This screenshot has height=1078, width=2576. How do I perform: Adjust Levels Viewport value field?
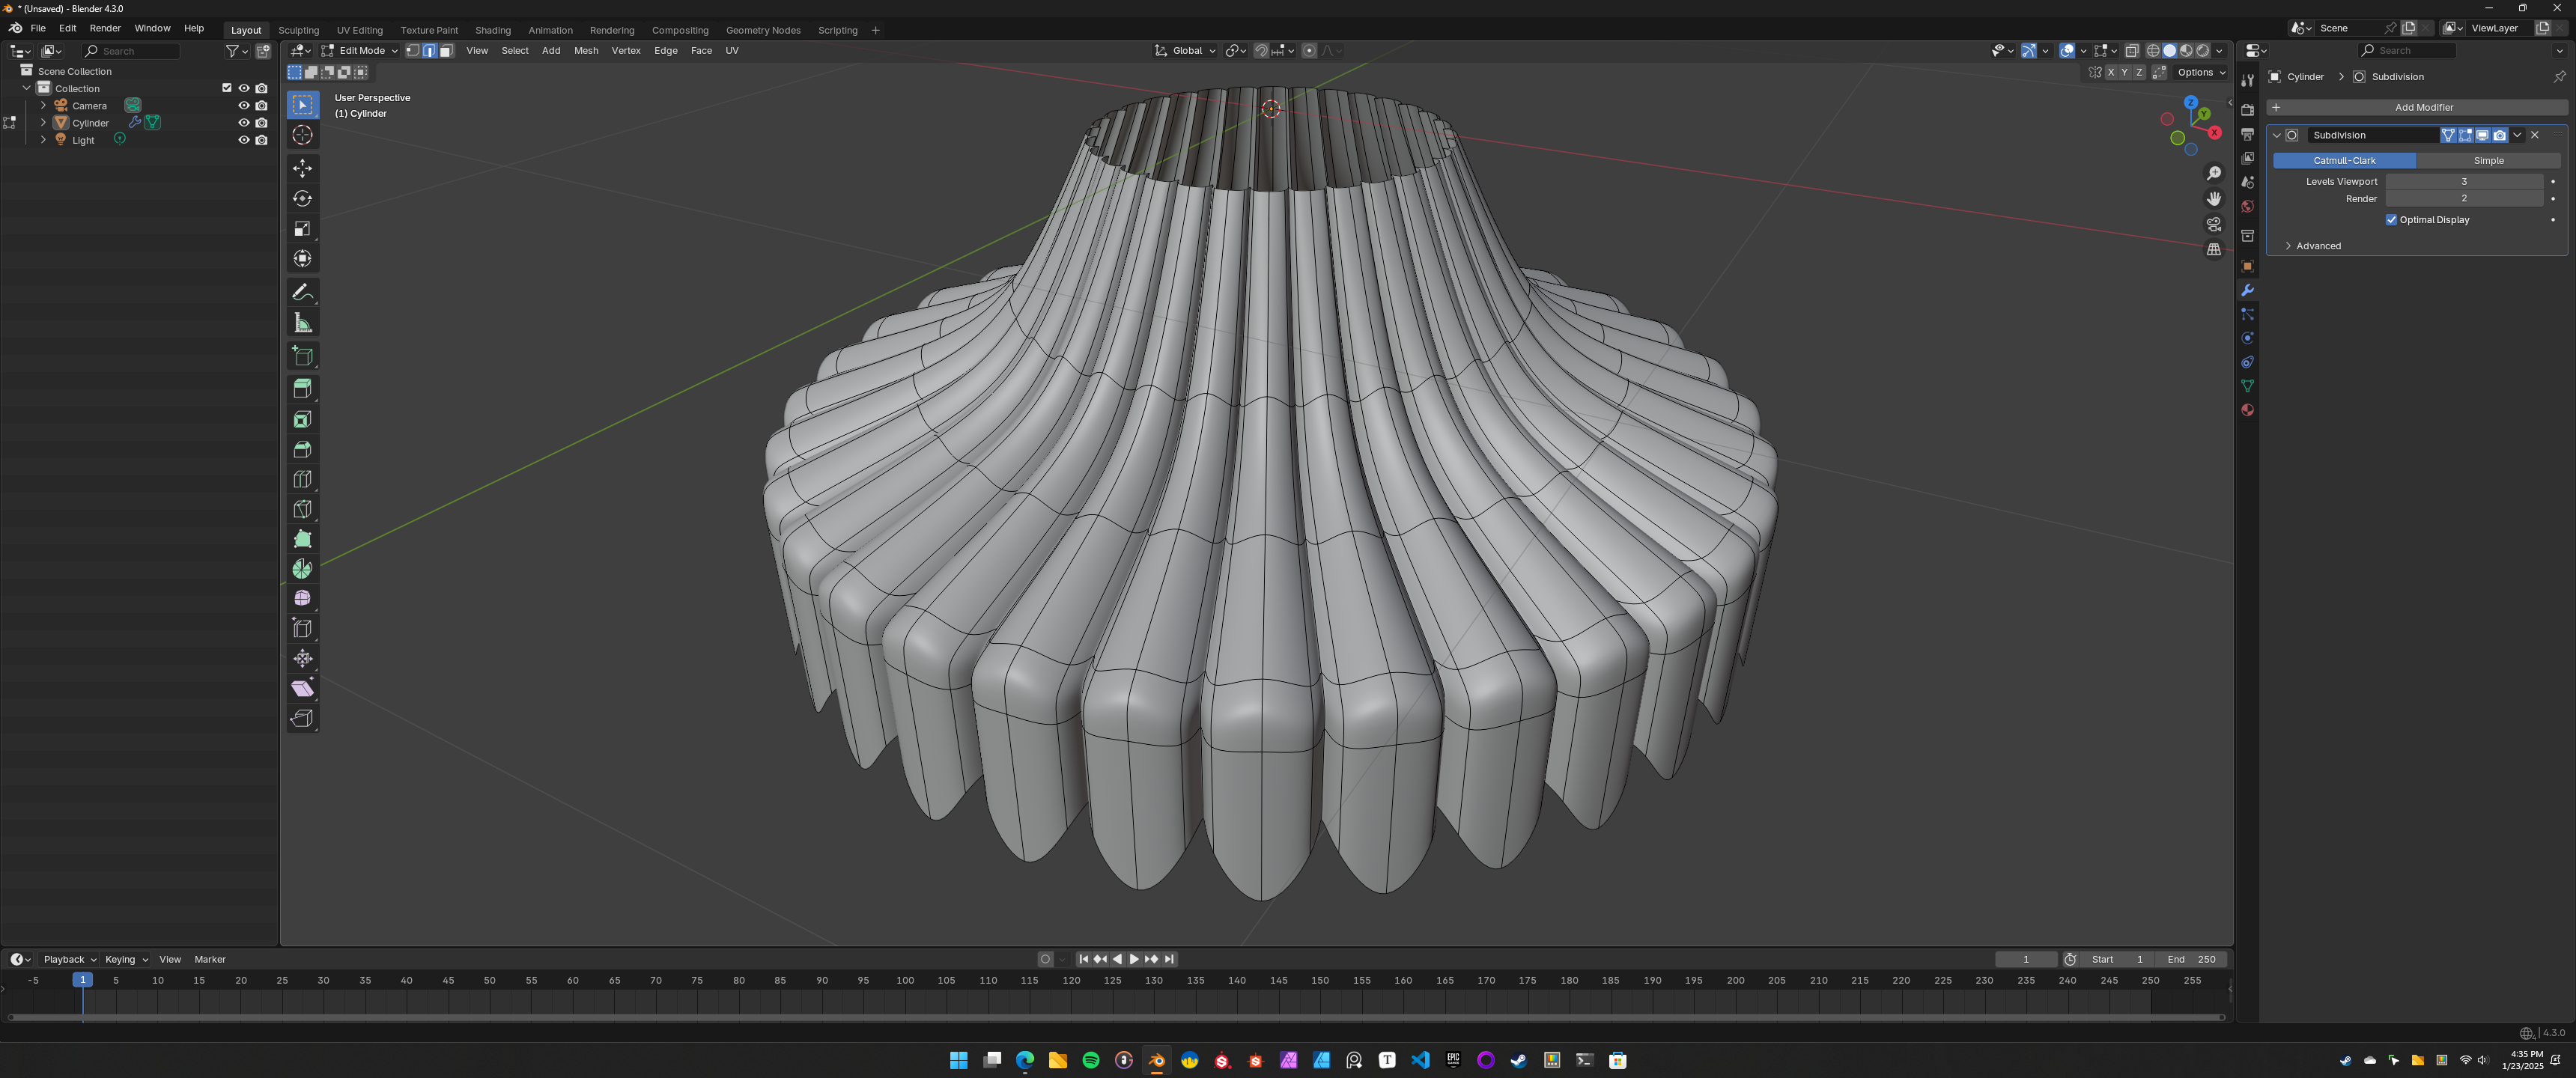[2463, 182]
